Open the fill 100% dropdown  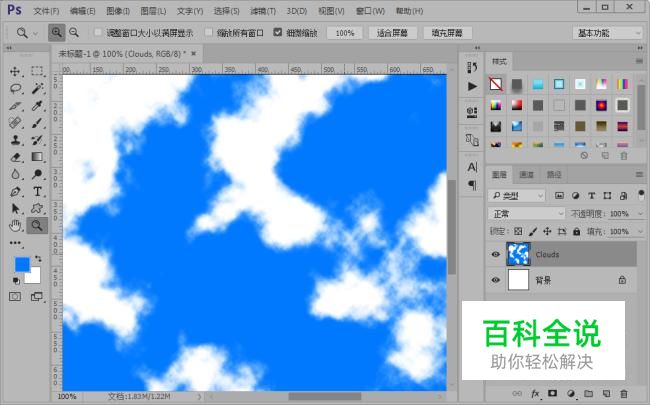(x=640, y=231)
